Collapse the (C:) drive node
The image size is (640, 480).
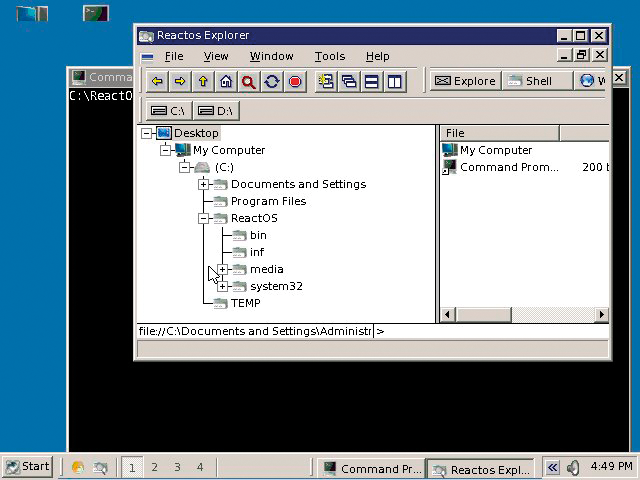click(x=184, y=167)
